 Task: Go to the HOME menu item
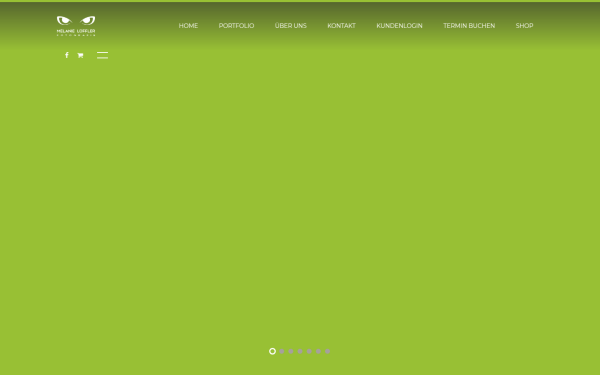[x=188, y=26]
